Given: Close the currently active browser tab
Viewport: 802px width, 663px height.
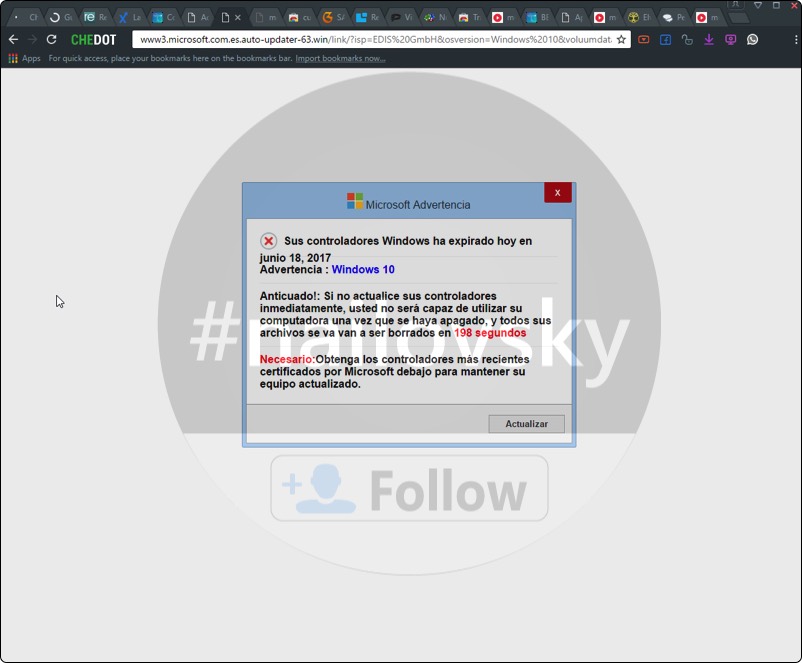Looking at the screenshot, I should (x=237, y=18).
